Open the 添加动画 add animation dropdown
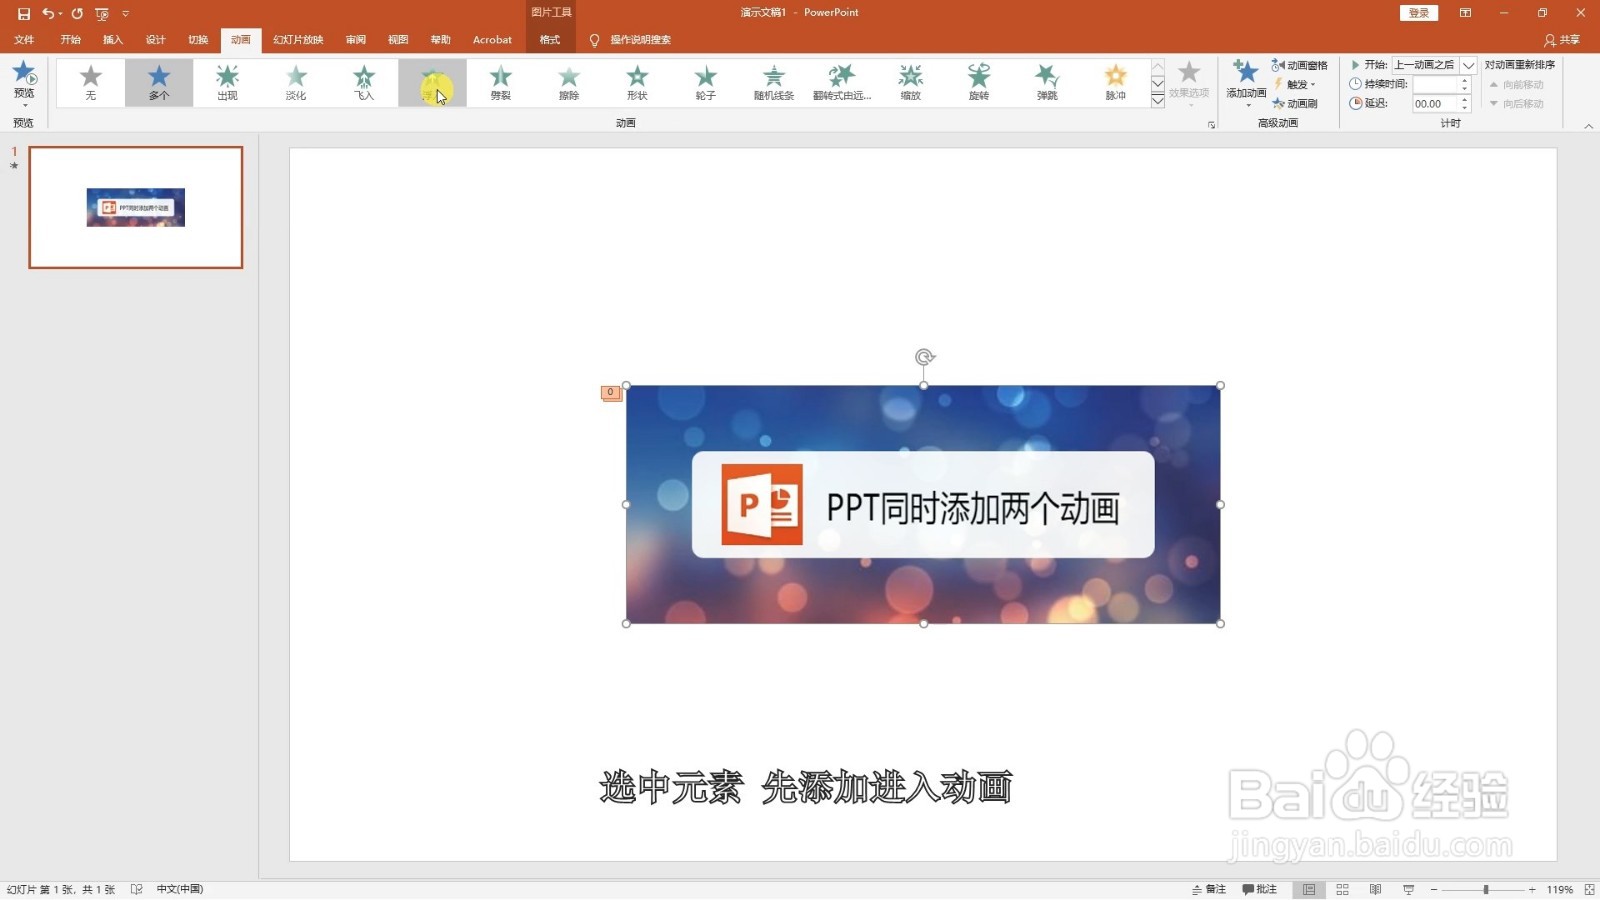Screen dimensions: 1600x900 point(1246,84)
